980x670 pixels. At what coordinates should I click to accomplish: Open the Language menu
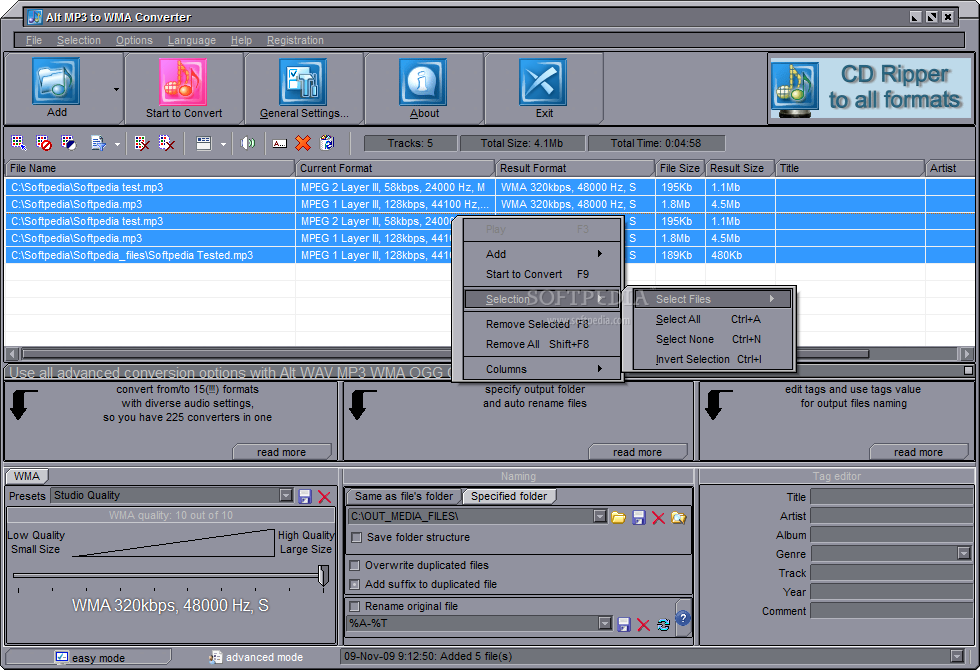click(191, 40)
